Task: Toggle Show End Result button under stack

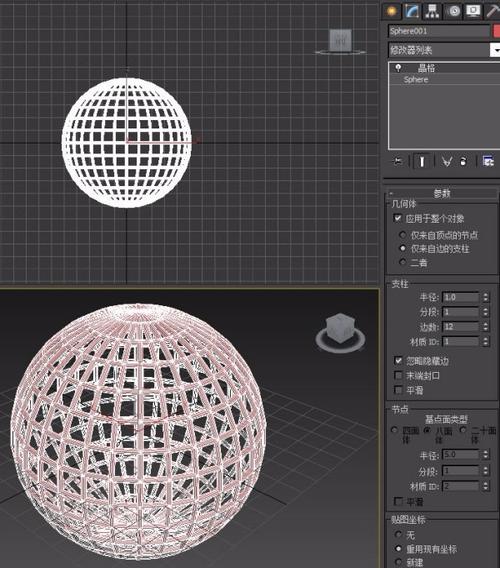Action: [x=422, y=161]
